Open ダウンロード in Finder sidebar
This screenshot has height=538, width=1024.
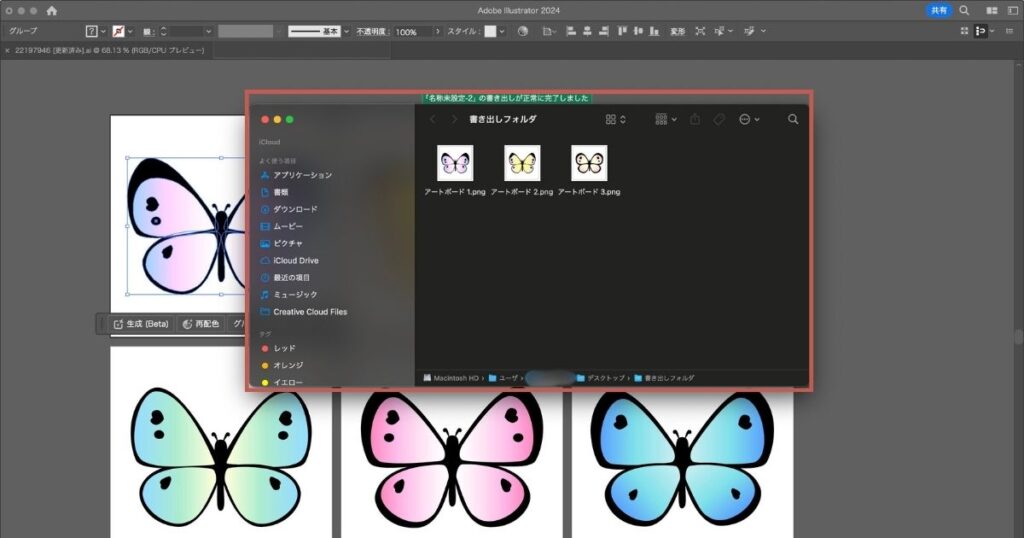[x=295, y=209]
